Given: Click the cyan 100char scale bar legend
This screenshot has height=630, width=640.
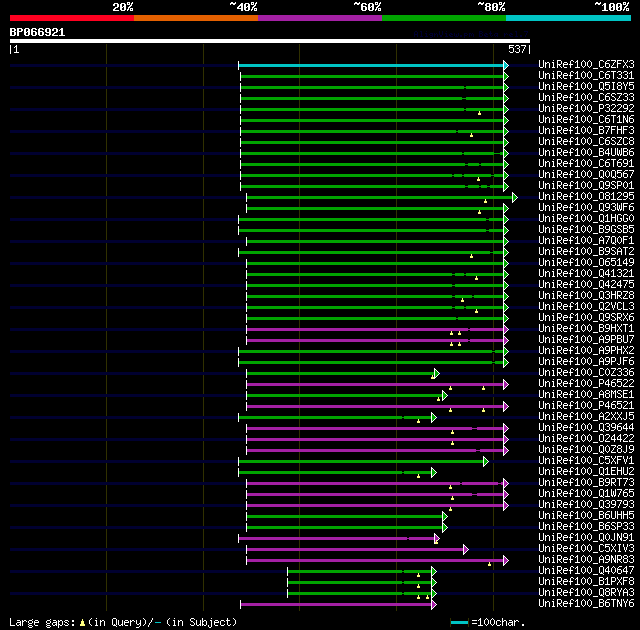Looking at the screenshot, I should tap(459, 622).
